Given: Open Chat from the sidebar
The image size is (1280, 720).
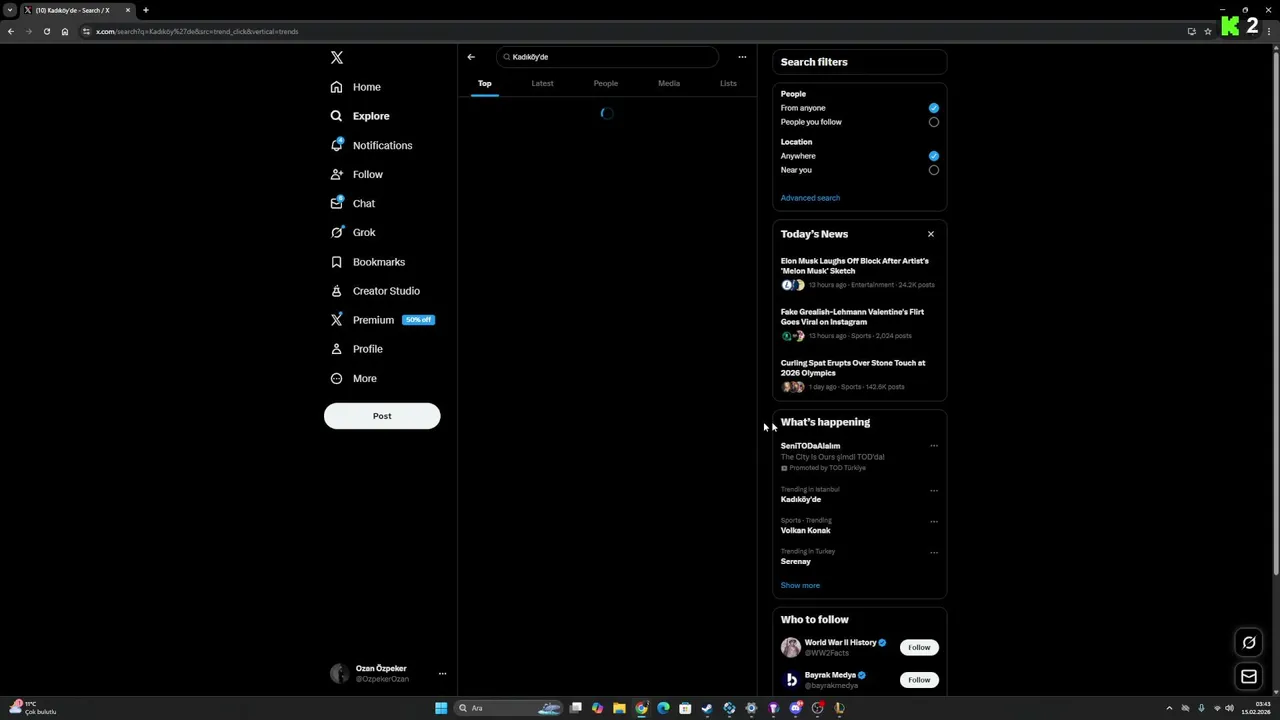Looking at the screenshot, I should coord(353,203).
